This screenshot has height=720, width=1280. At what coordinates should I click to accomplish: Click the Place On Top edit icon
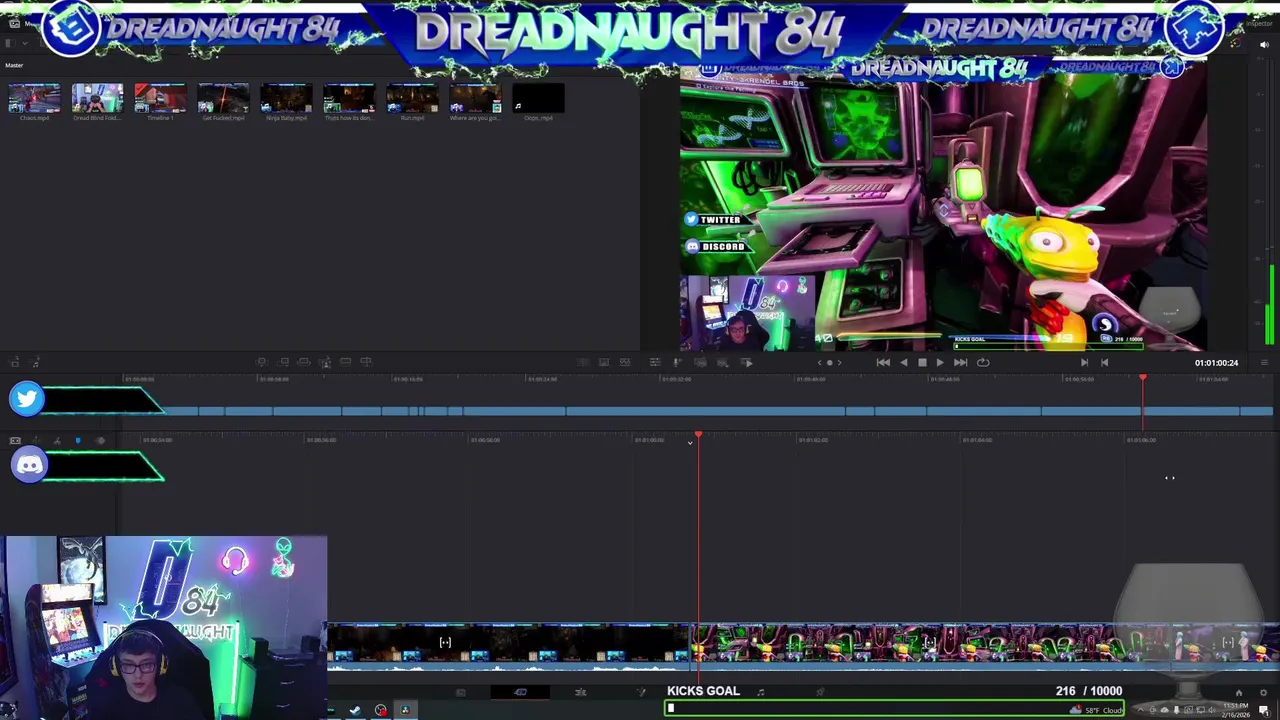click(x=346, y=362)
